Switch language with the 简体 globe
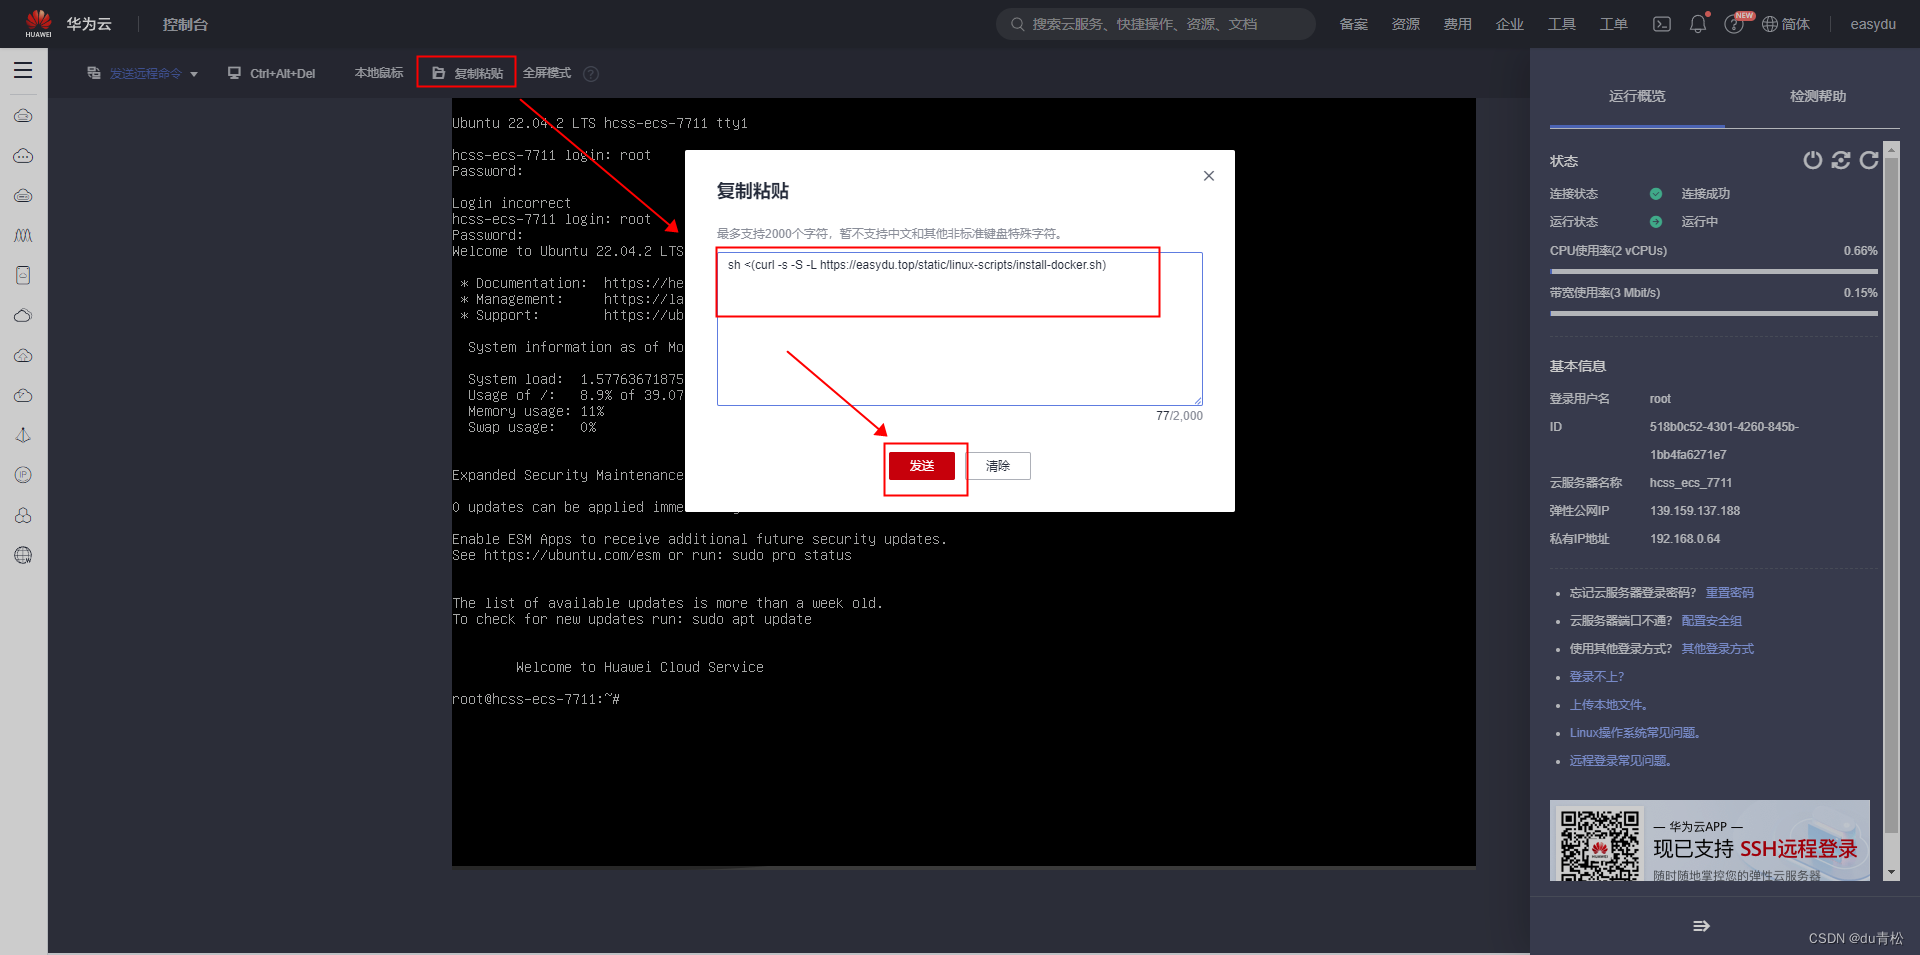 [x=1786, y=24]
